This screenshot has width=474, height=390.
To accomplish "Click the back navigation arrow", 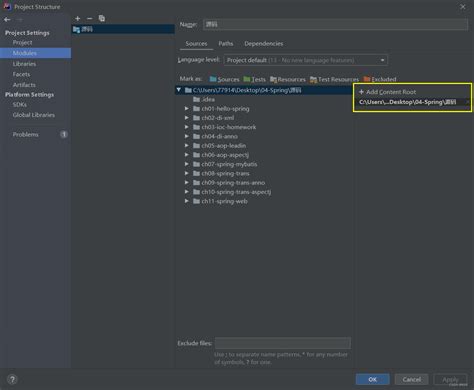I will 7,20.
